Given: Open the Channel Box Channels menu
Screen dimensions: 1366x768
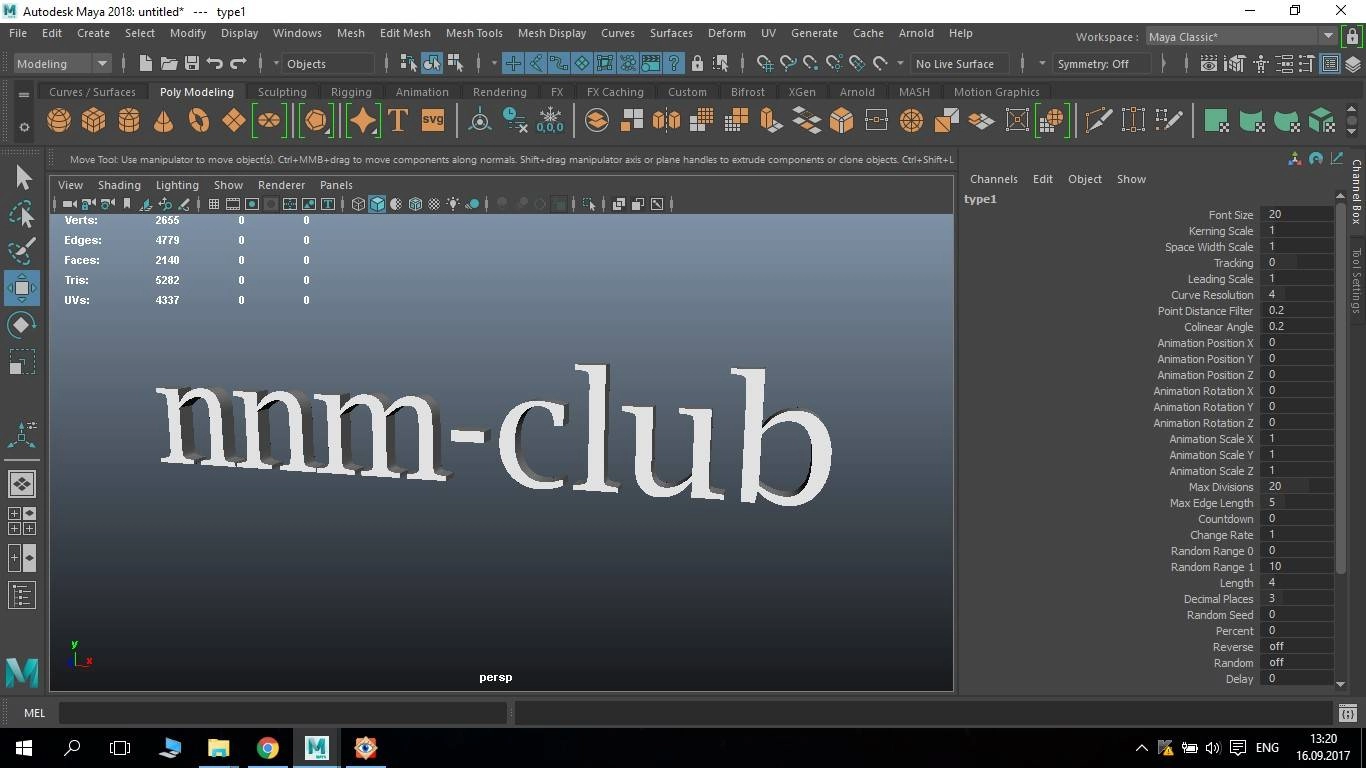Looking at the screenshot, I should point(993,179).
